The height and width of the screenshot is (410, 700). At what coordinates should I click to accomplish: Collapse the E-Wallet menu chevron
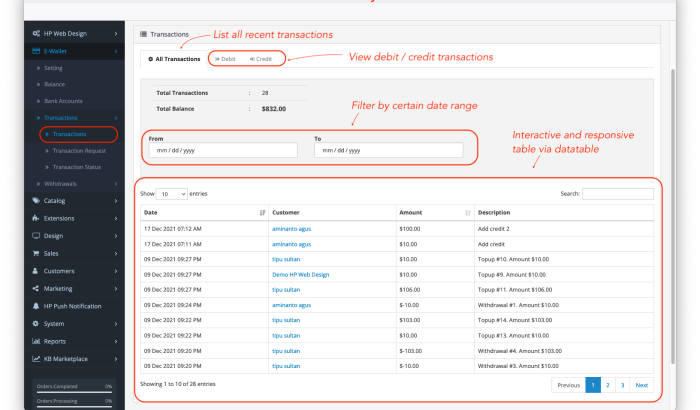[116, 51]
